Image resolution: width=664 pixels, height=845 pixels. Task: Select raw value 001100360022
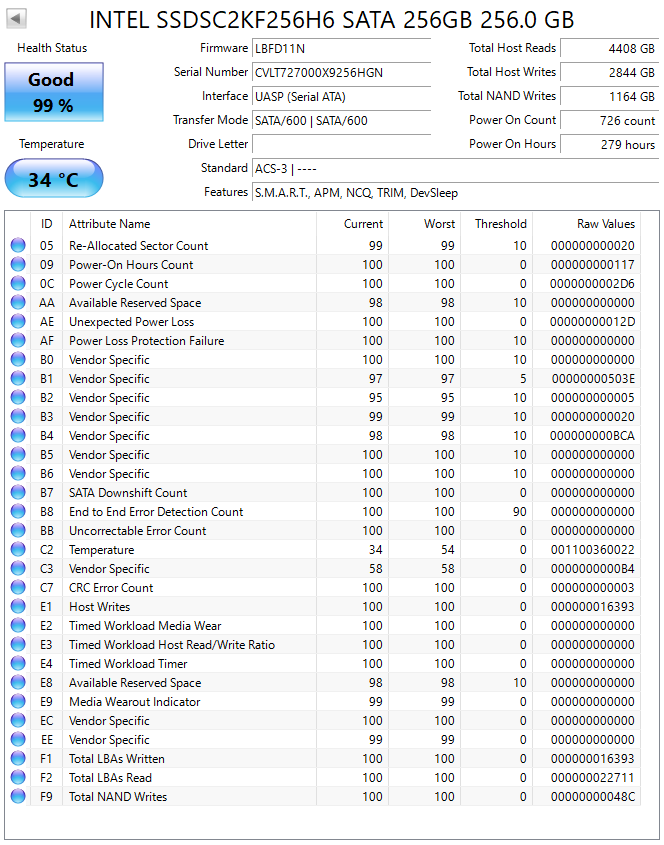[593, 550]
